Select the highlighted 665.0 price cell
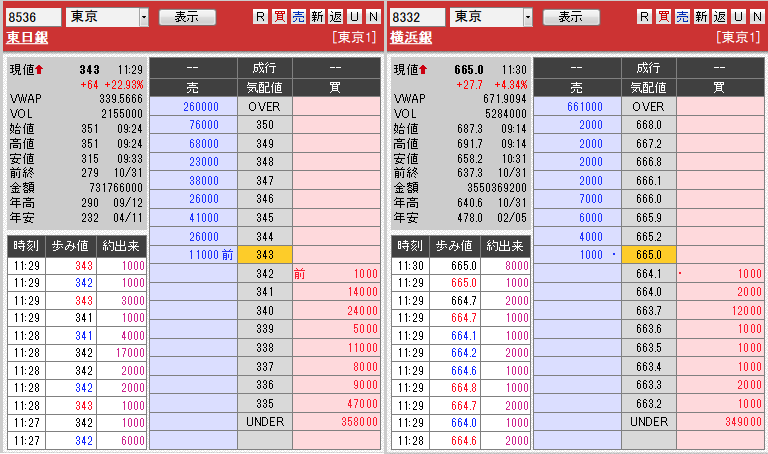 tap(649, 255)
